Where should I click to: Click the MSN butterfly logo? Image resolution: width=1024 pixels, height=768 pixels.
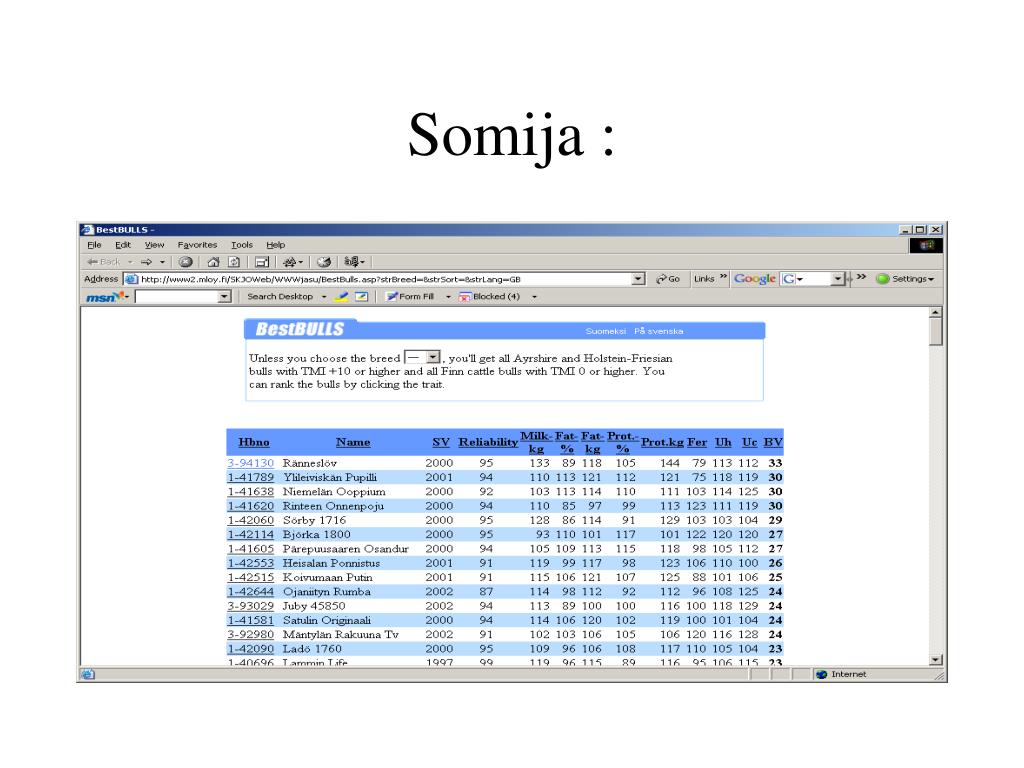tap(104, 297)
